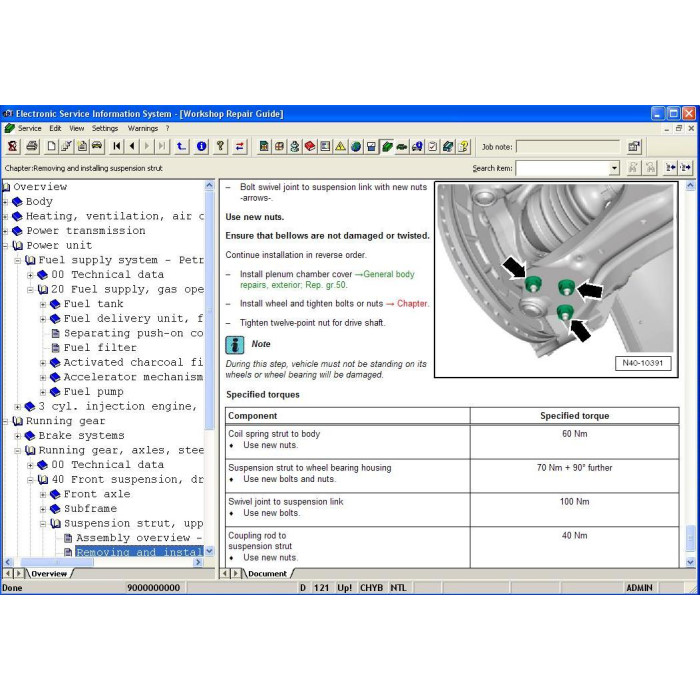Click the document pane scrollbar thumb
Image resolution: width=700 pixels, height=700 pixels.
(x=690, y=539)
